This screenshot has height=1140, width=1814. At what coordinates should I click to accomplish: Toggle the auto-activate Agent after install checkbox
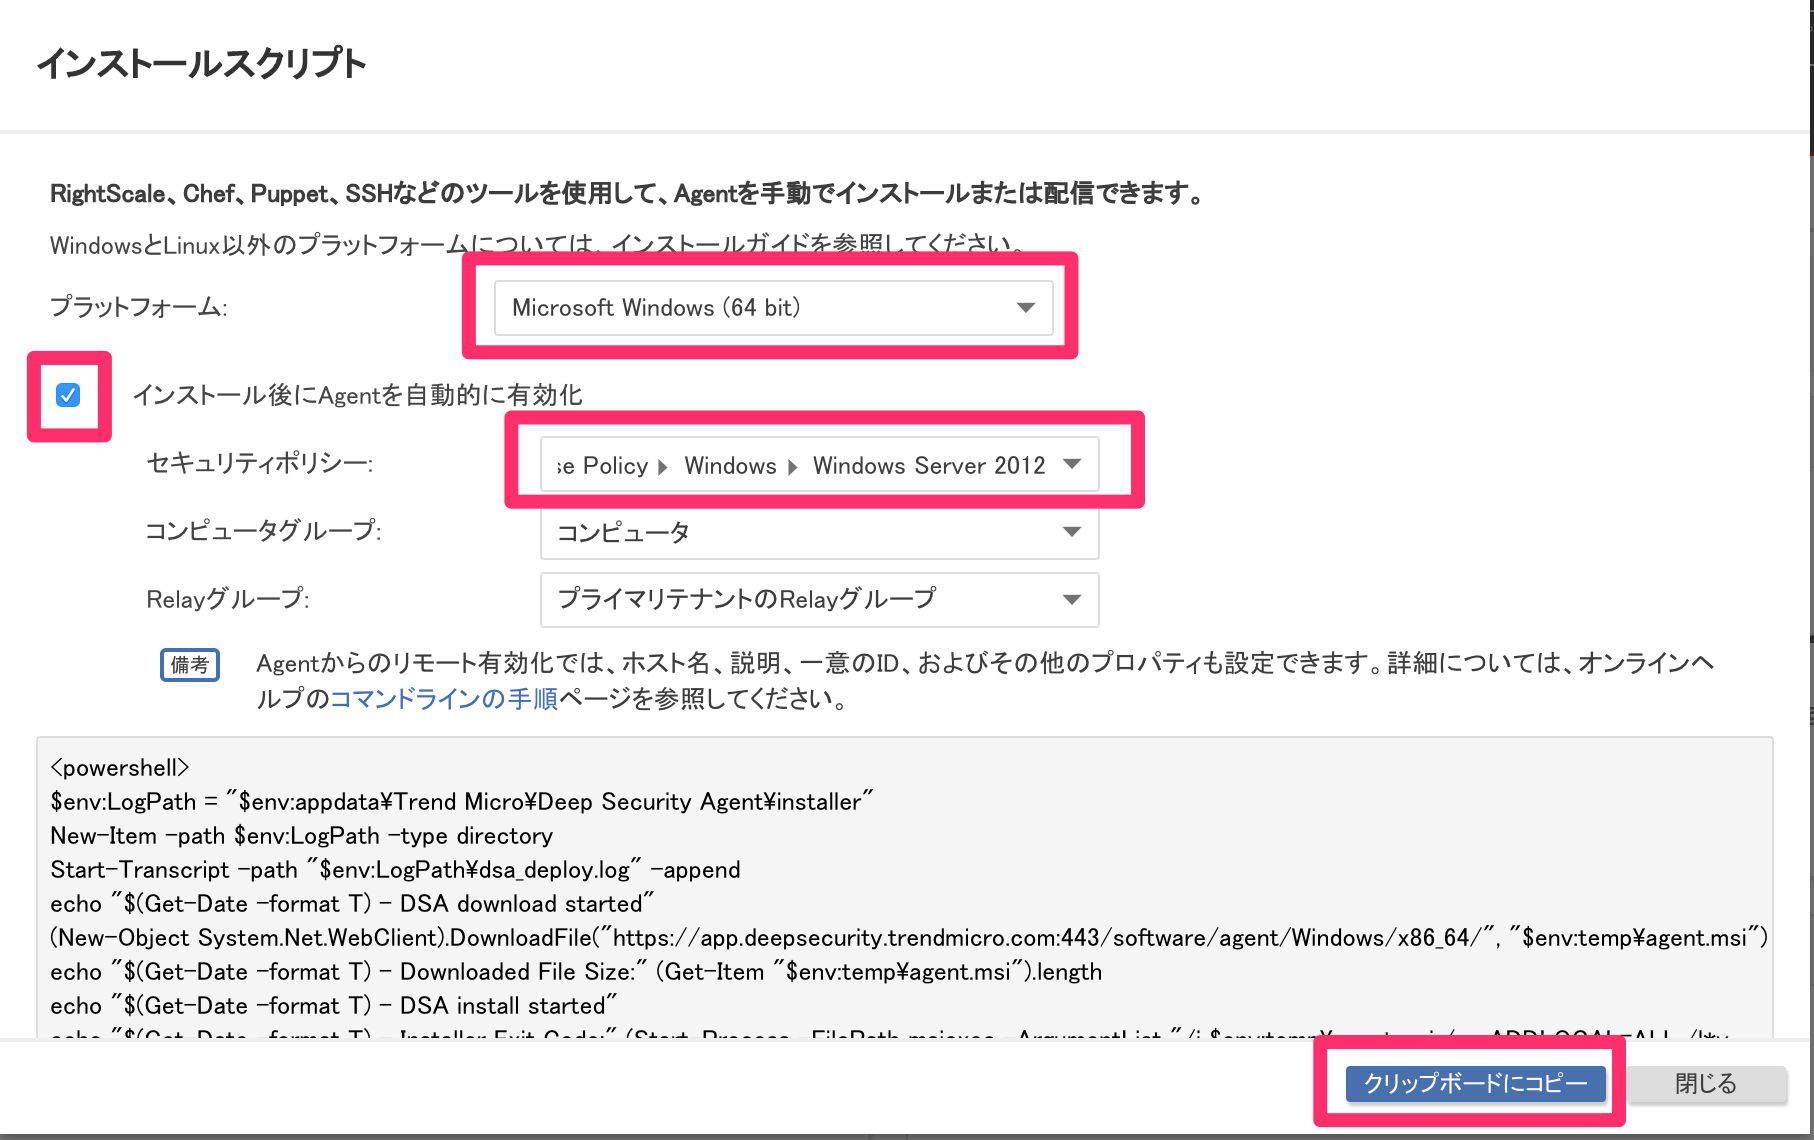point(68,395)
